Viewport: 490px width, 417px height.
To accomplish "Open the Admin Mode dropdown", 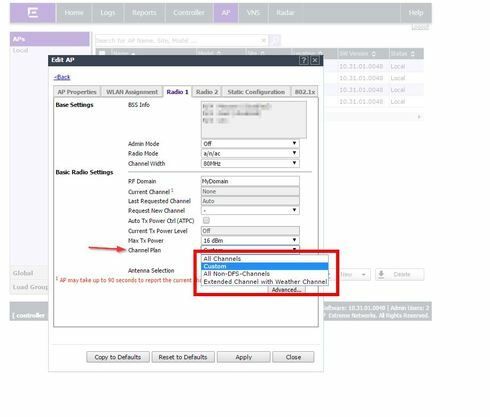I will tap(250, 144).
